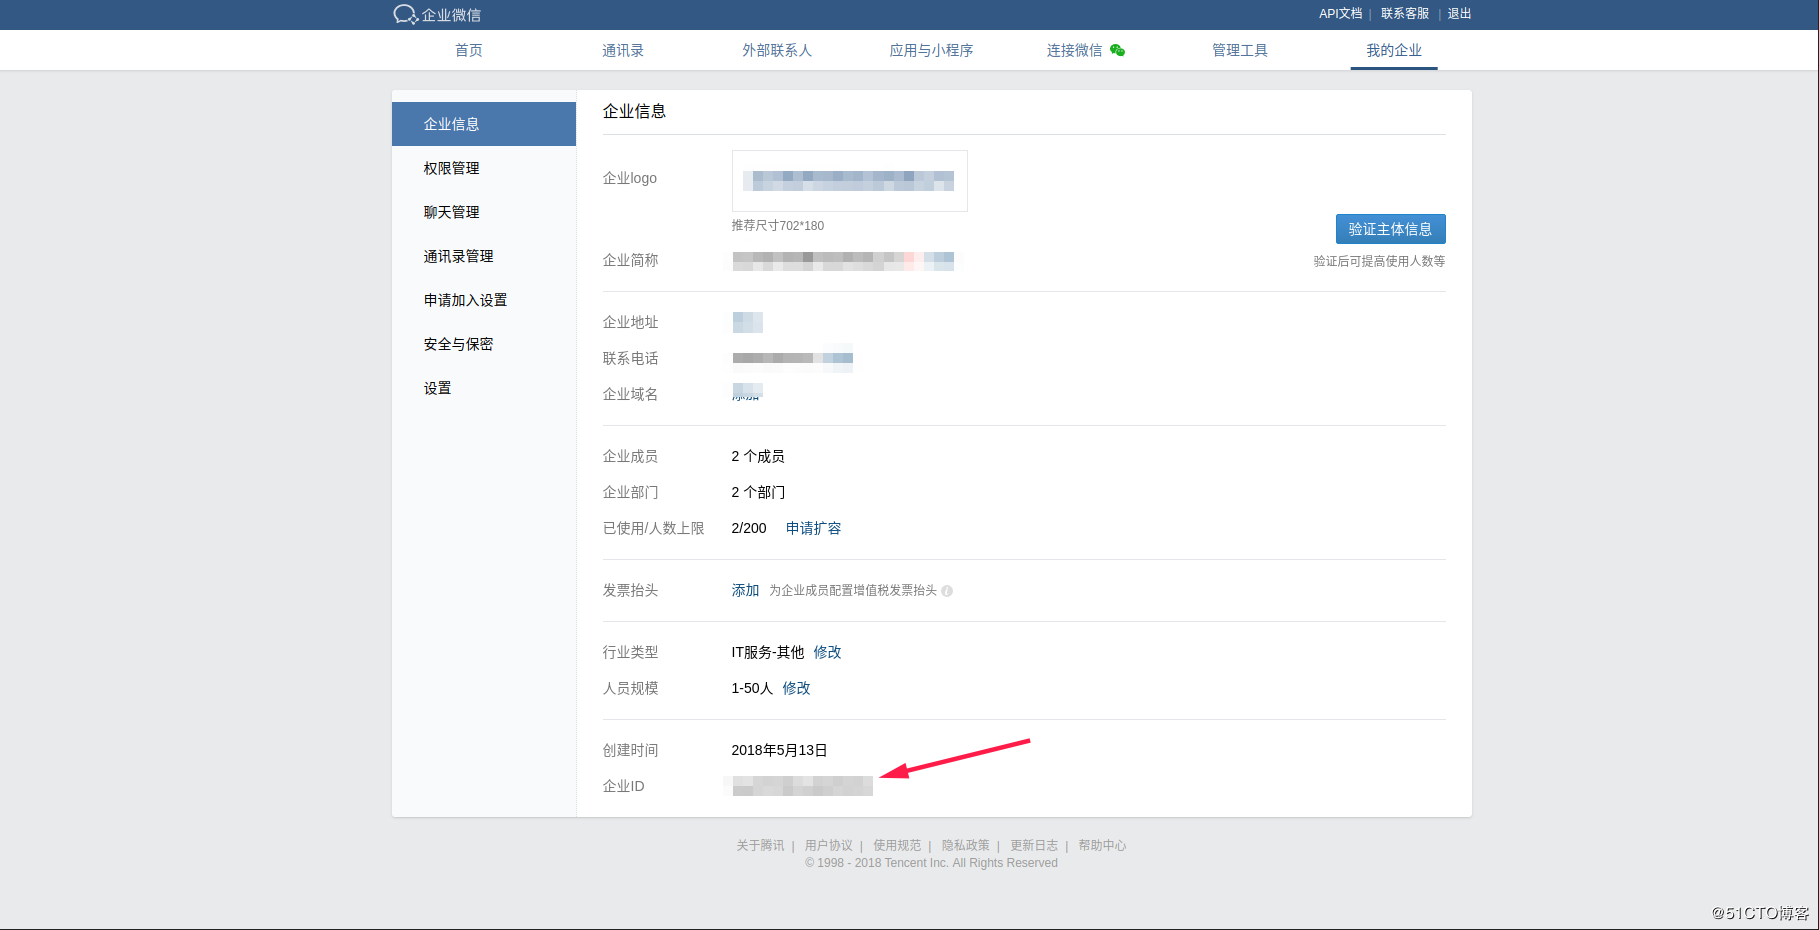
Task: Click the 企业域名 添加 link
Action: 747,393
